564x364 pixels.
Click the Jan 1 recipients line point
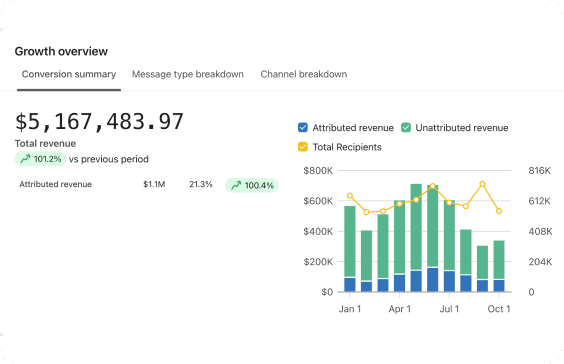pos(350,196)
